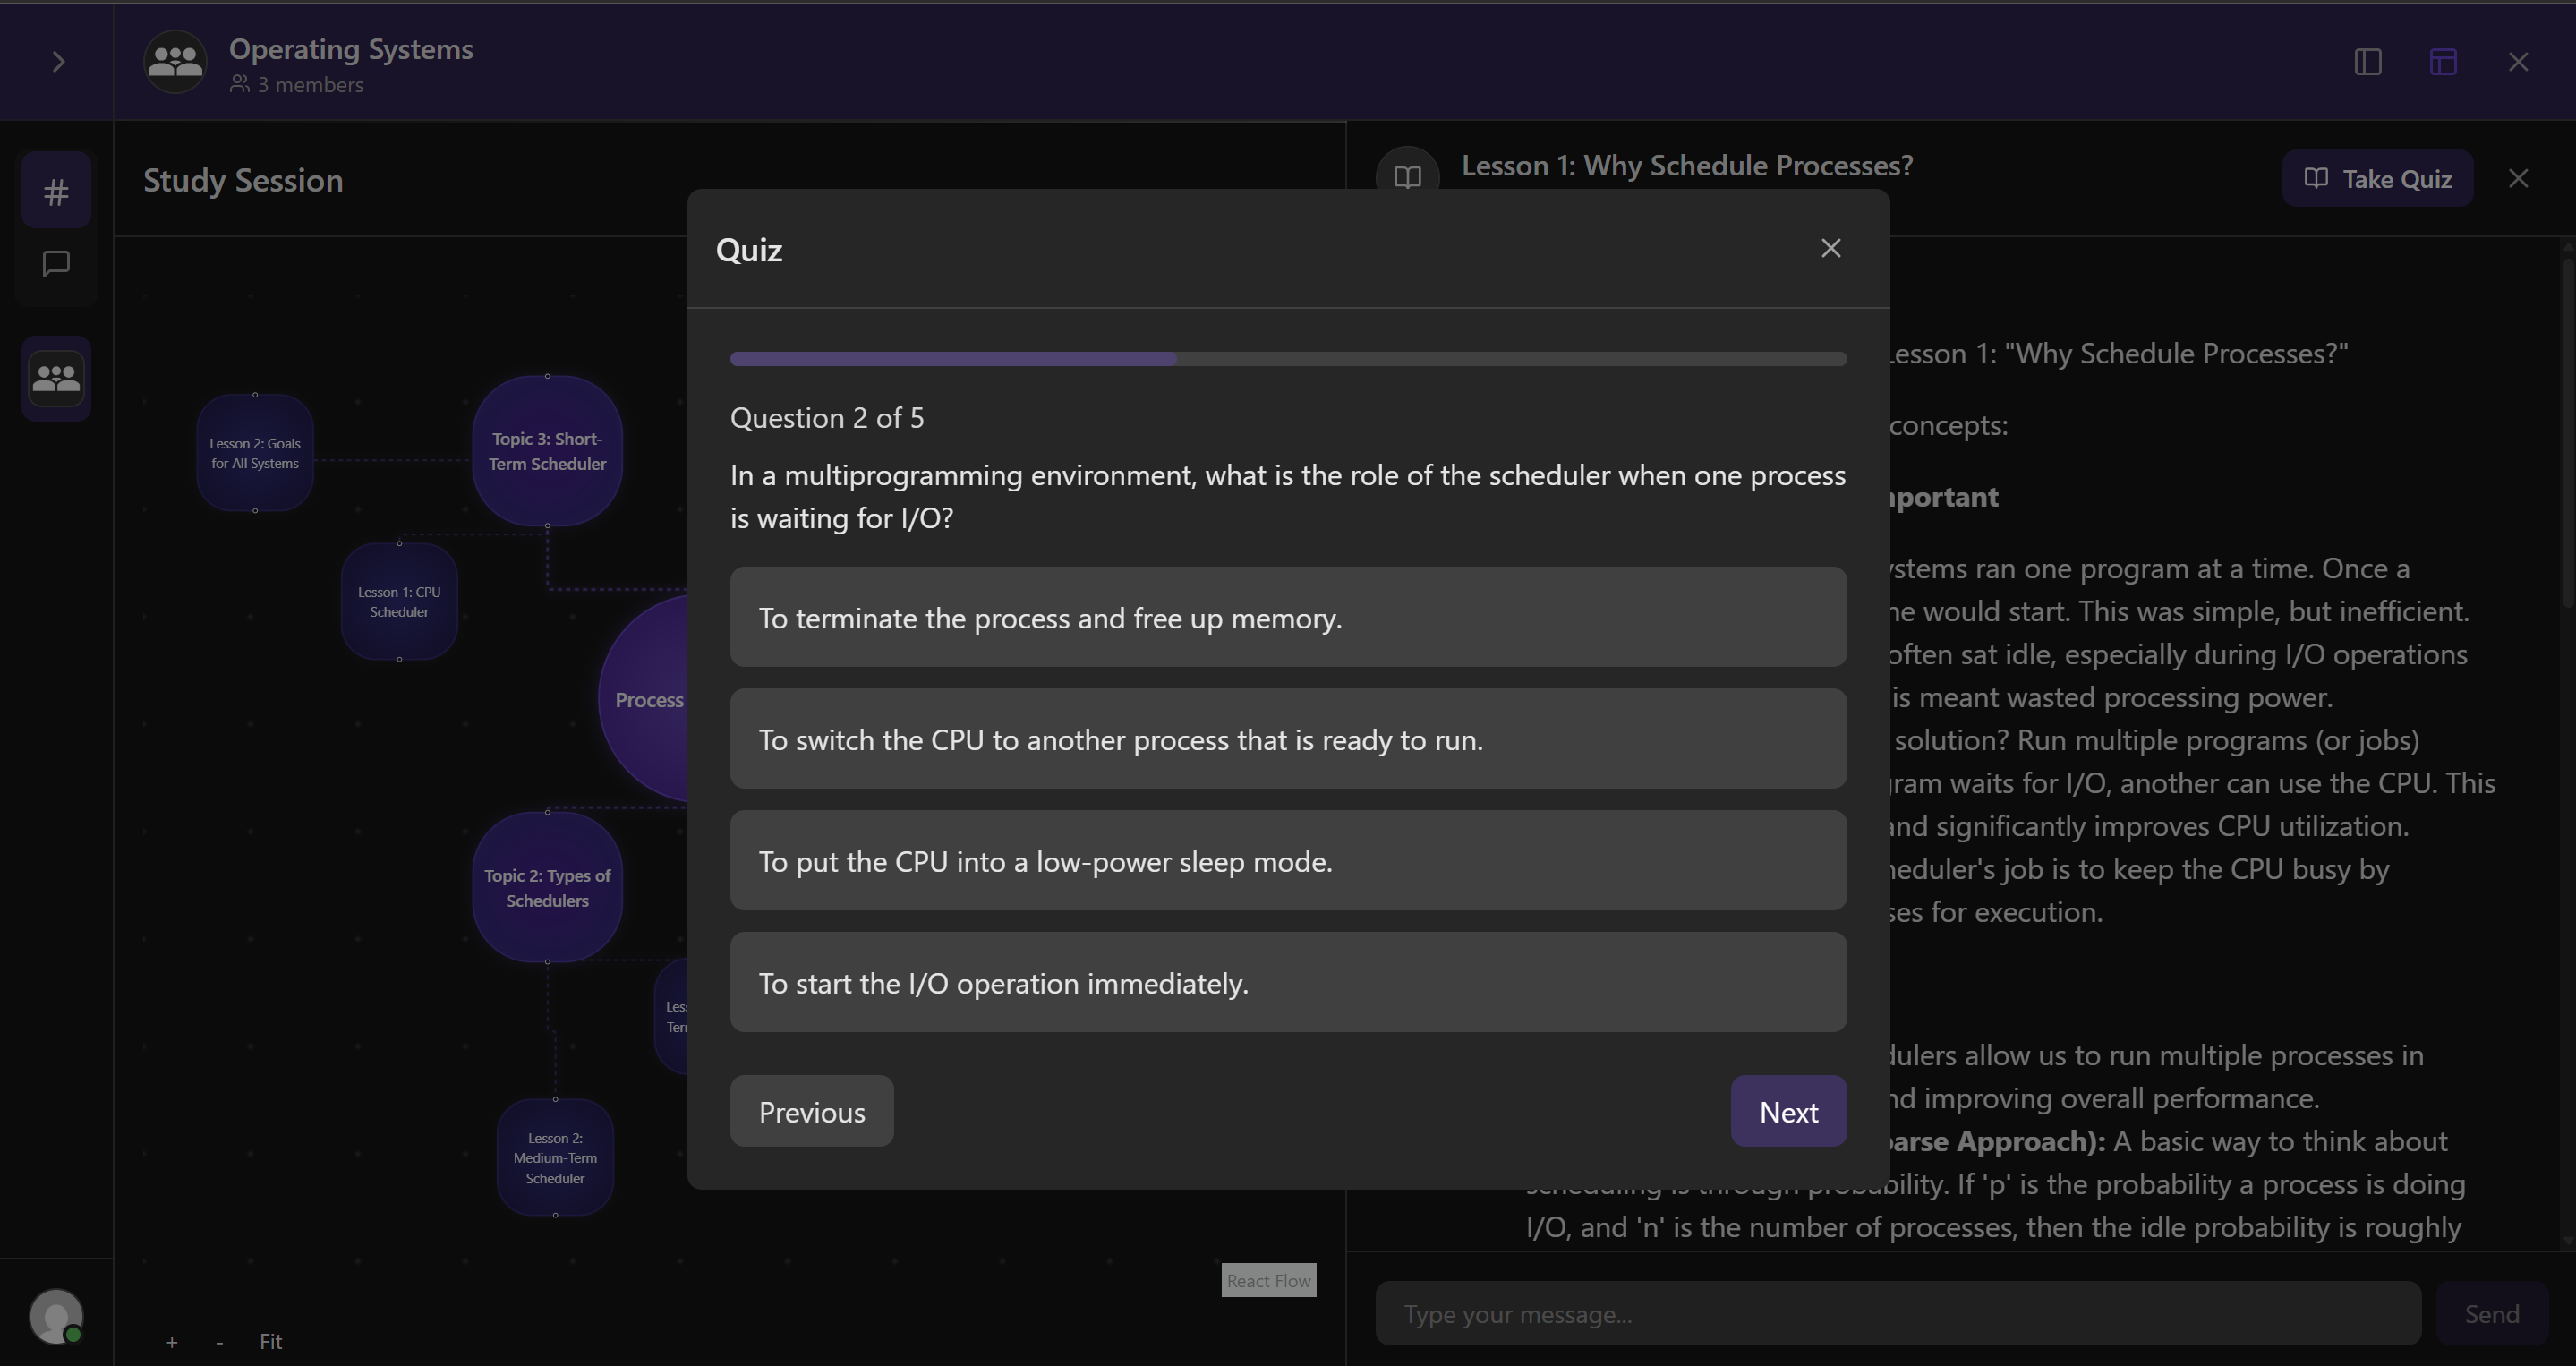Select answer 'To terminate the process'
This screenshot has width=2576, height=1366.
pyautogui.click(x=1287, y=618)
